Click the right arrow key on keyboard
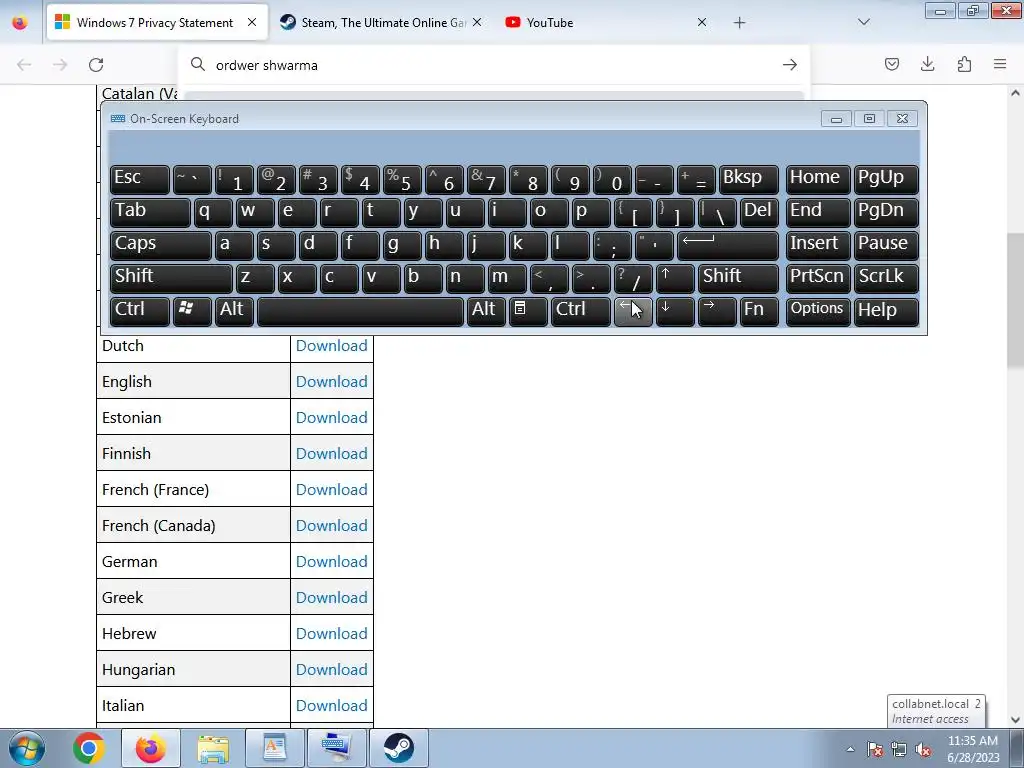This screenshot has width=1024, height=768. (x=716, y=311)
